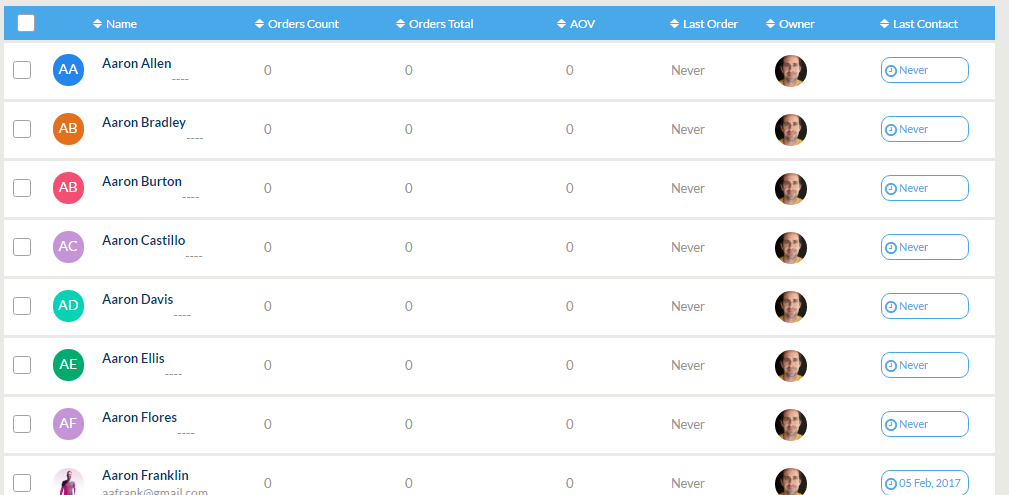Click the owner photo in Aaron Flores's row
The width and height of the screenshot is (1009, 495).
click(791, 425)
